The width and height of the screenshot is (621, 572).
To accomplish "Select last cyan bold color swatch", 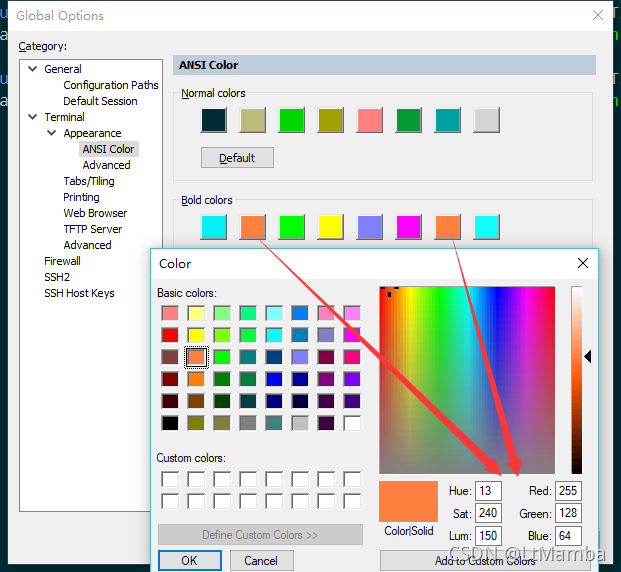I will (x=486, y=227).
